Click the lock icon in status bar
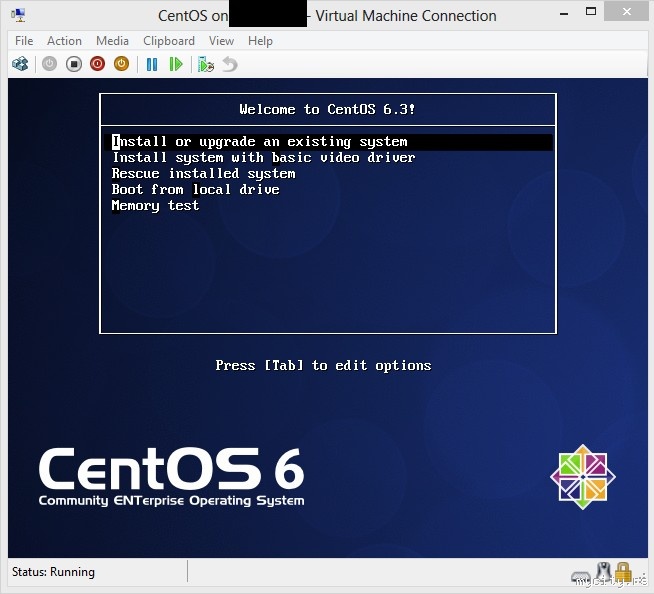The image size is (654, 594). click(x=624, y=572)
